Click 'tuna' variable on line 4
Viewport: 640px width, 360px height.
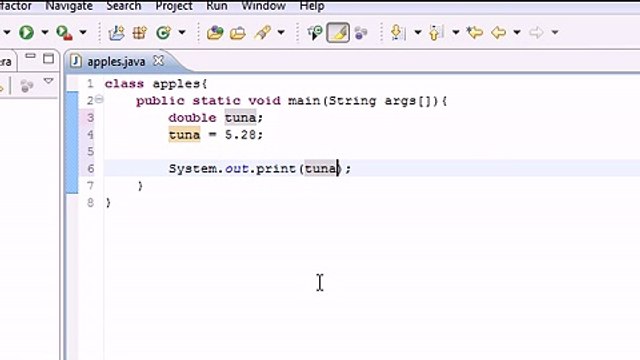184,135
